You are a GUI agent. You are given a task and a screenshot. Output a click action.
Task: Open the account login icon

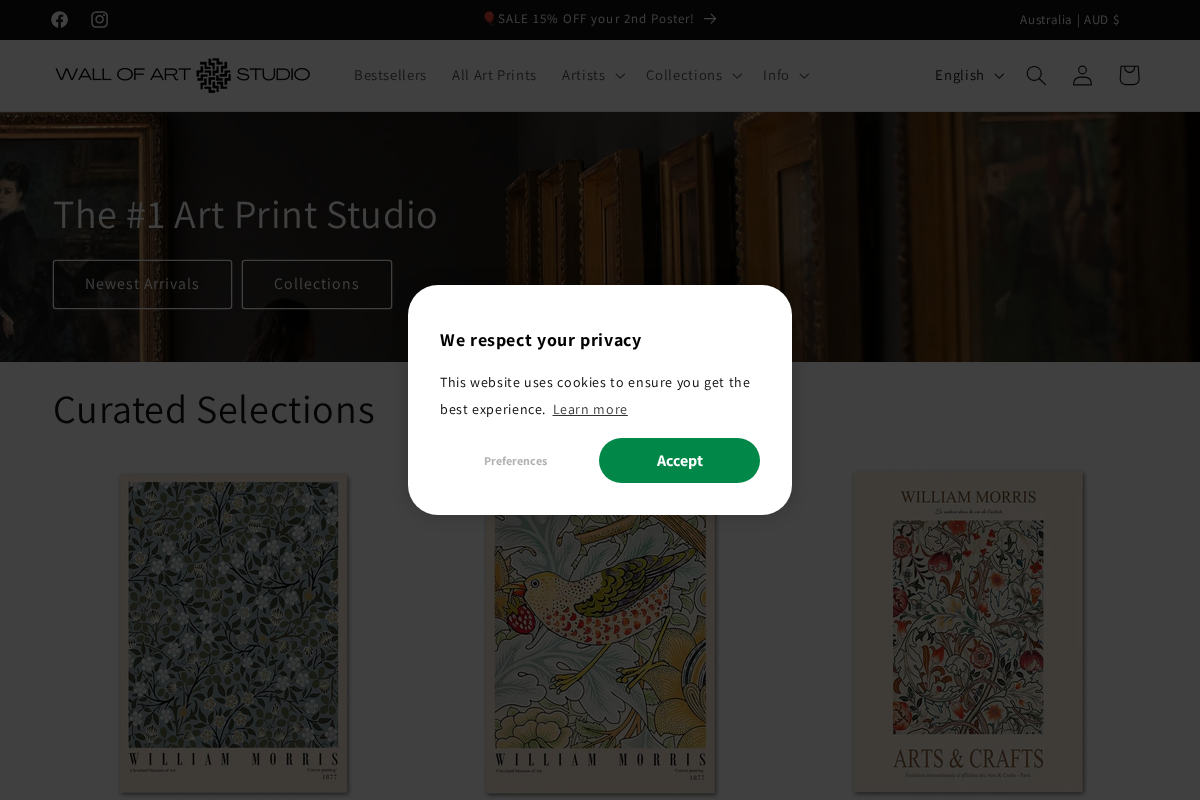coord(1082,75)
